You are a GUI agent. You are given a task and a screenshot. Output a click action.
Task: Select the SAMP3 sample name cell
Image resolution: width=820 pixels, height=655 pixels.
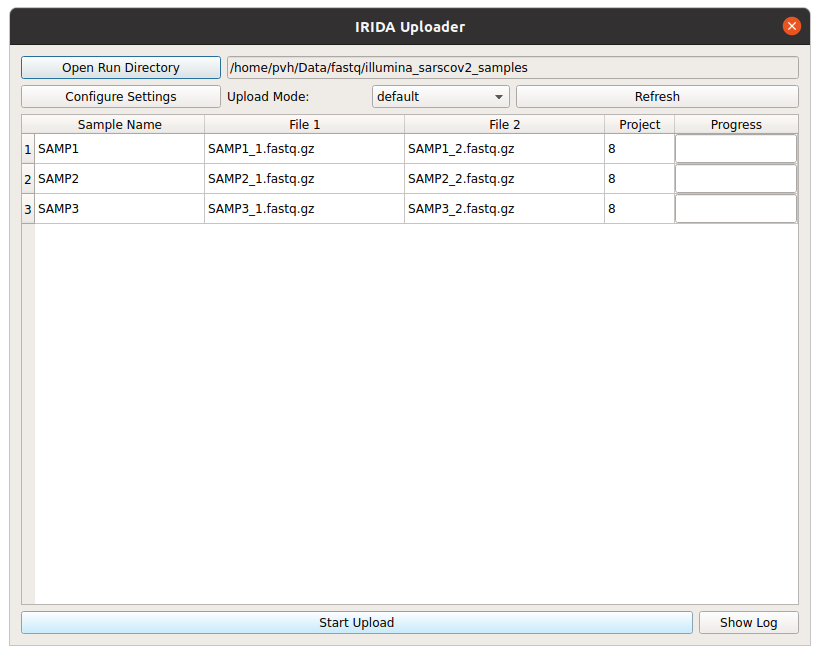point(119,209)
